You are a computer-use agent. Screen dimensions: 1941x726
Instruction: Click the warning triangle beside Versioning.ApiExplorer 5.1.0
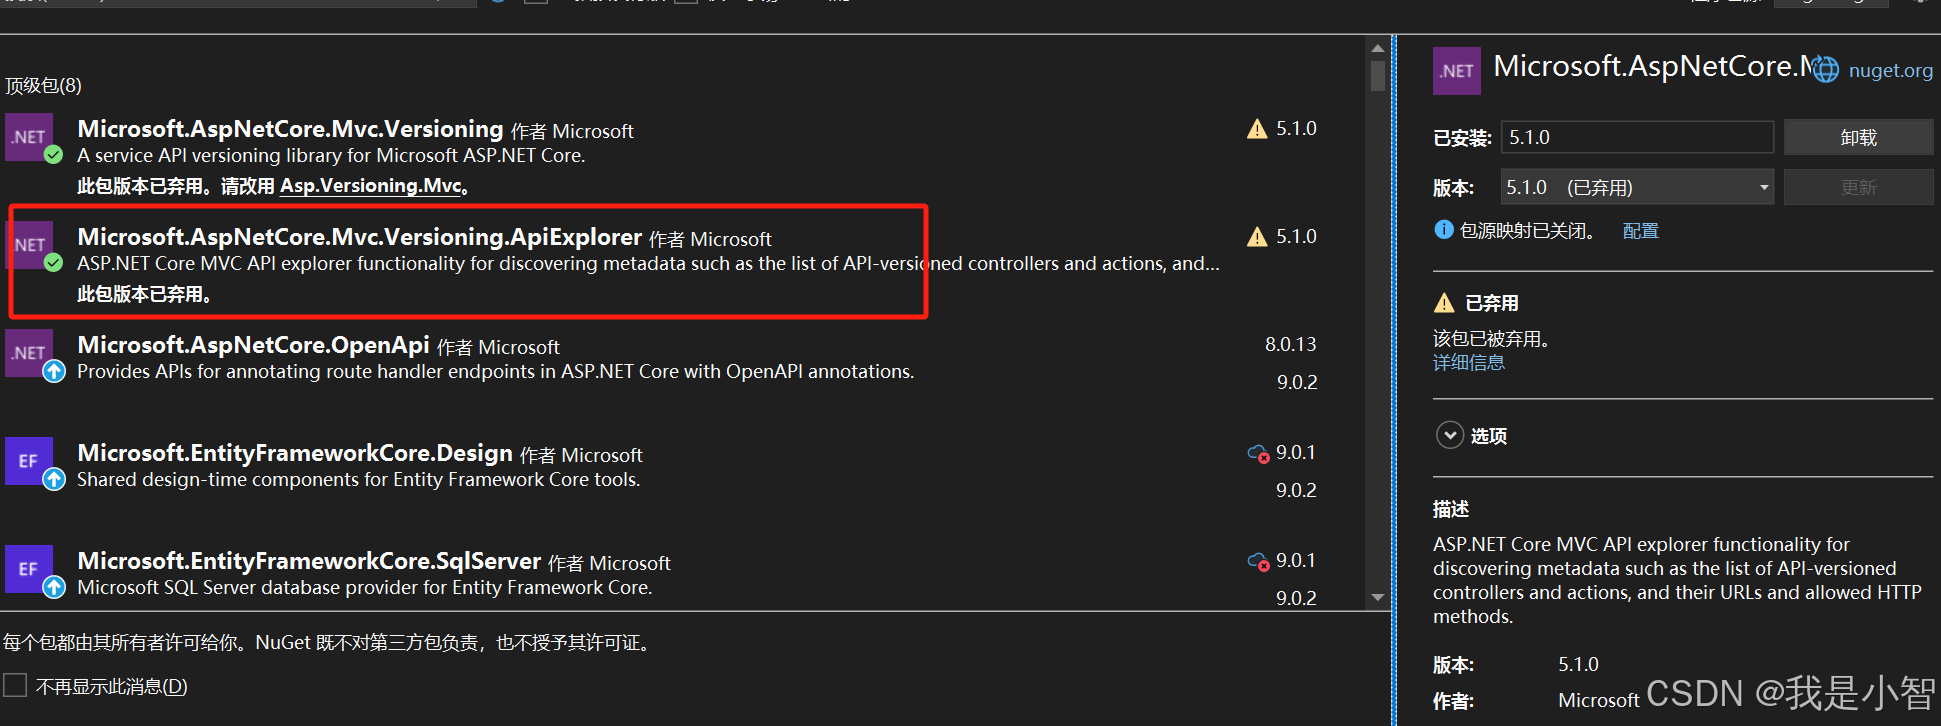pos(1257,237)
